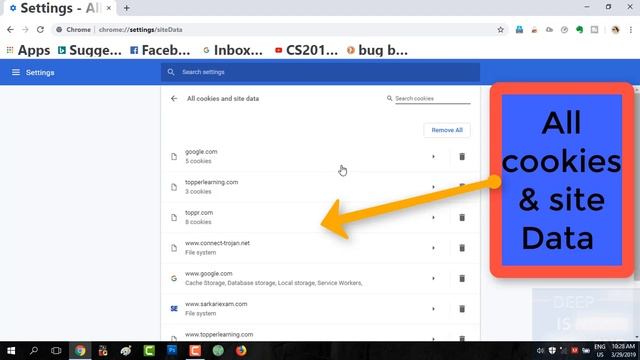640x360 pixels.
Task: Click the address bar URL
Action: (x=140, y=30)
